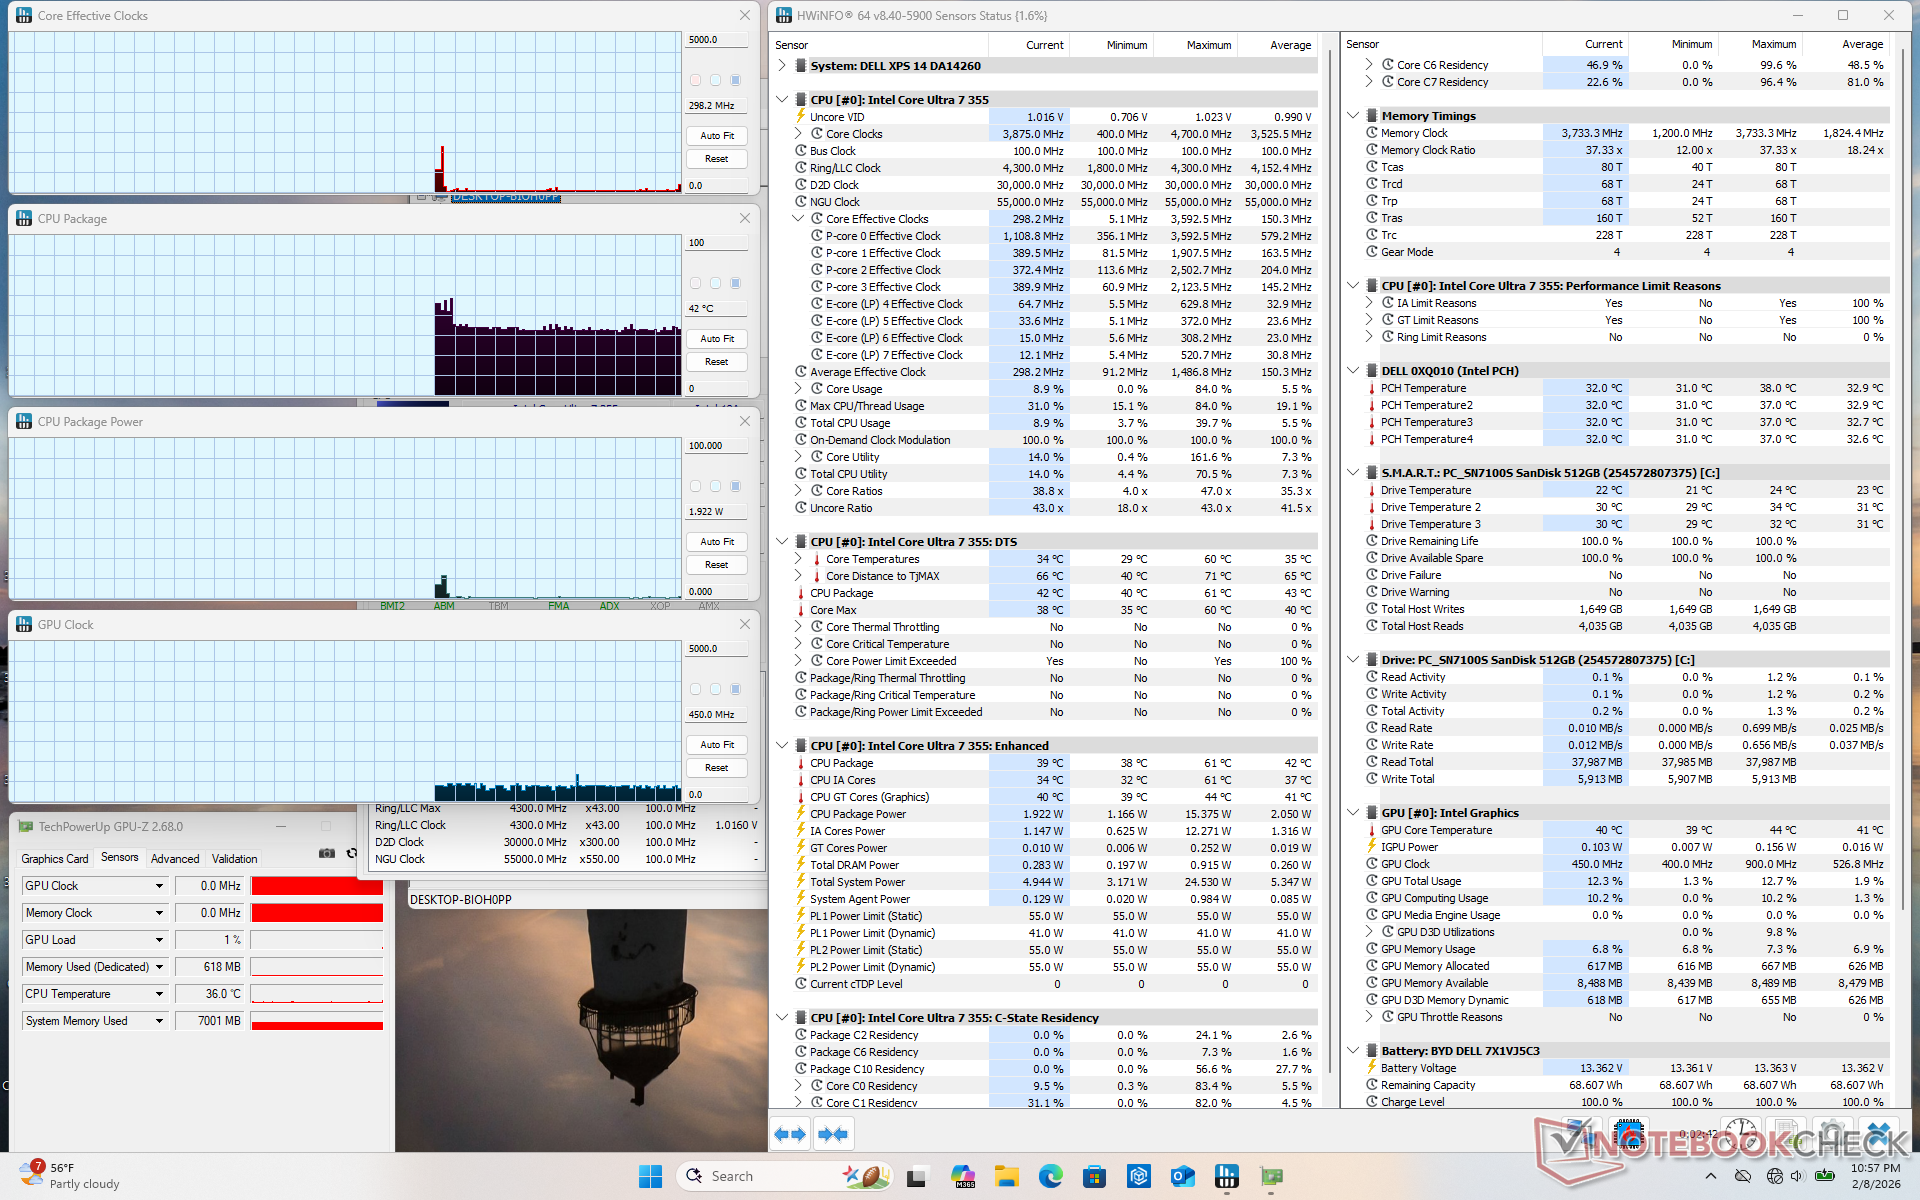
Task: Click the HWiNFO clock timer icon in bottom toolbar
Action: click(x=1739, y=1135)
